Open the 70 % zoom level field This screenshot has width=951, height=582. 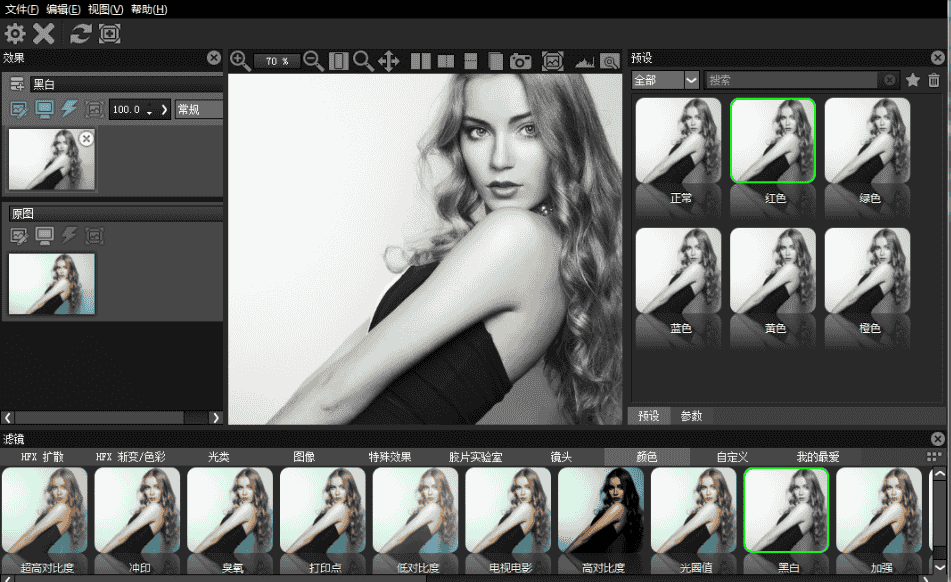277,61
